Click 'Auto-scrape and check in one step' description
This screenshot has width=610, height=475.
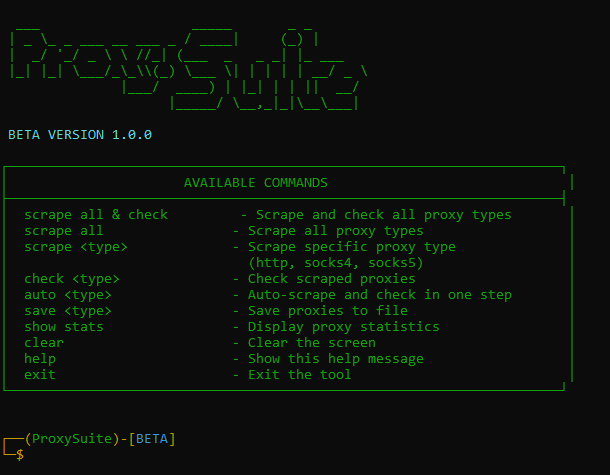point(379,295)
